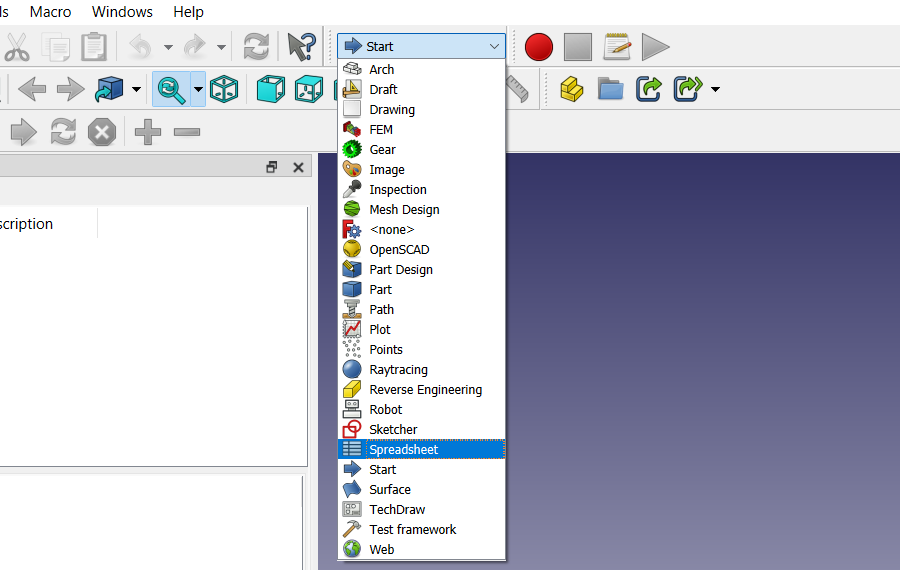Expand the Redo history dropdown arrow

(221, 47)
